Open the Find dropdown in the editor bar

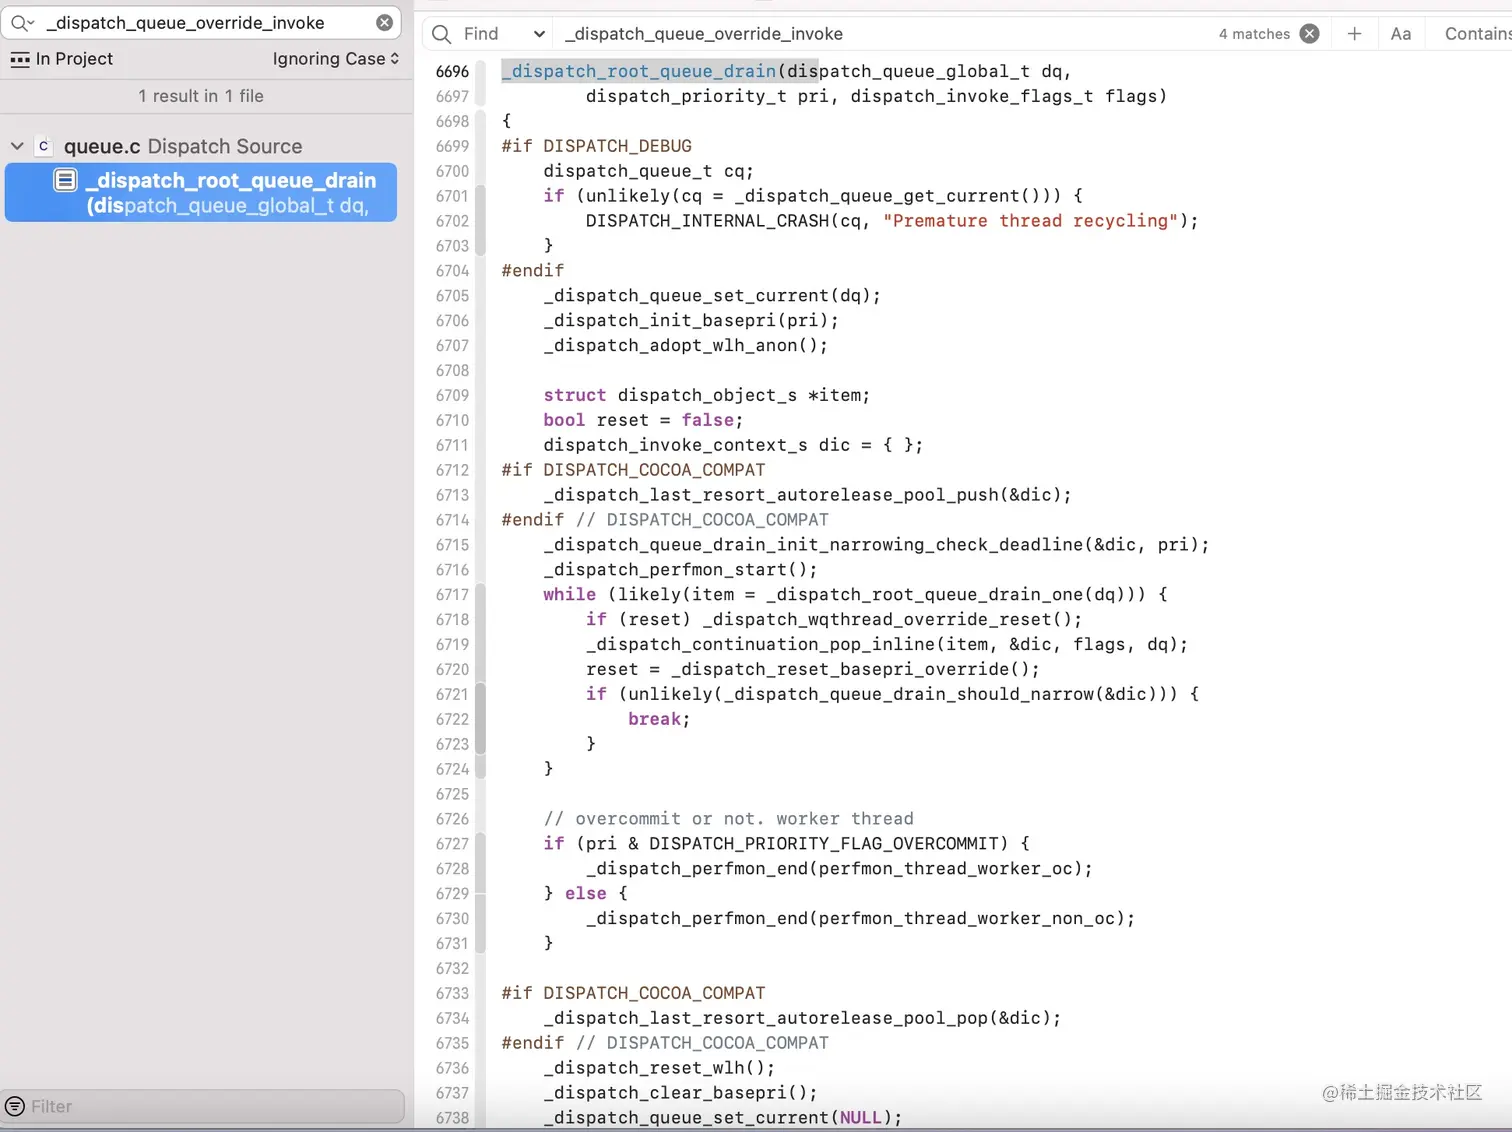(x=539, y=33)
